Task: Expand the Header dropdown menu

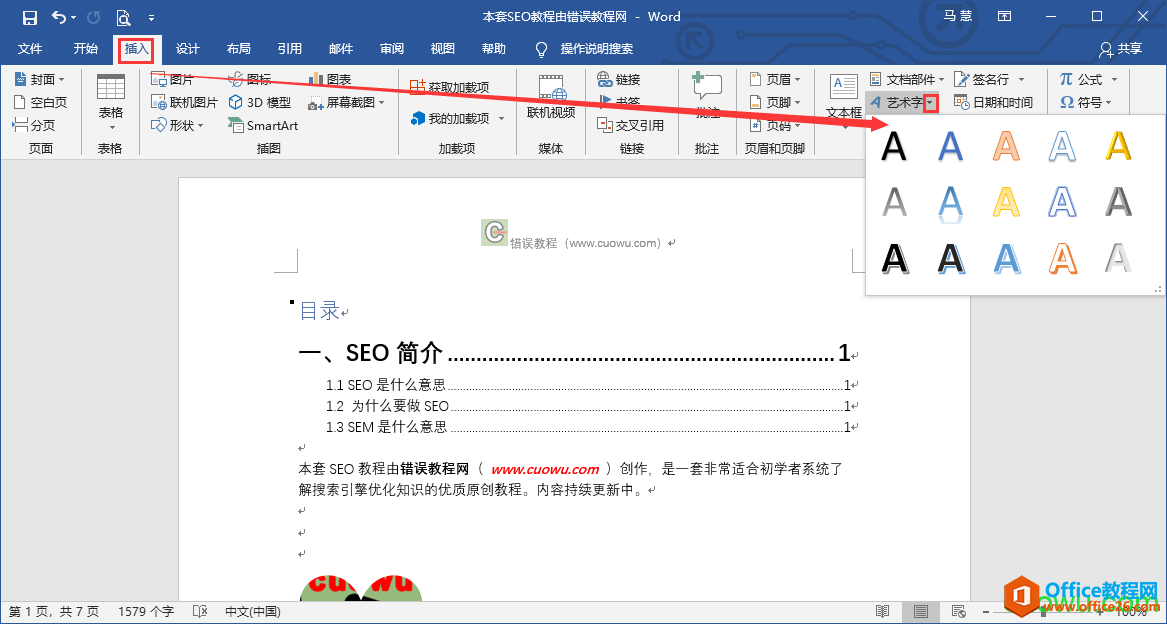Action: click(775, 79)
